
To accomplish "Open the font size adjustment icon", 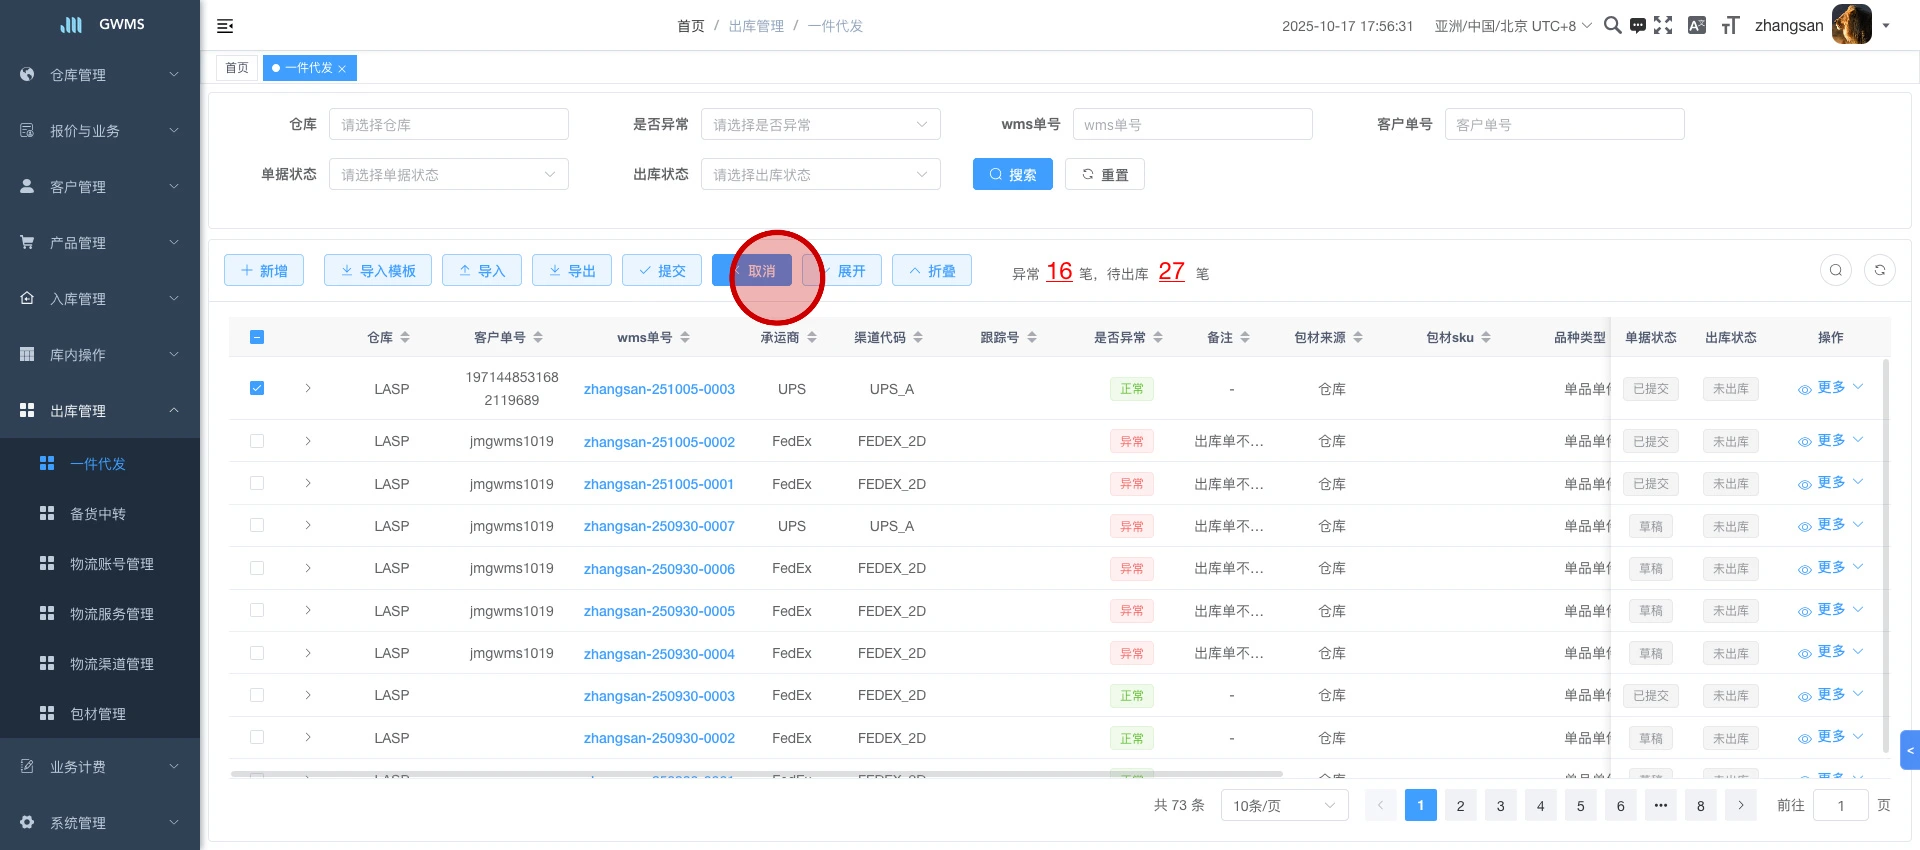I will pyautogui.click(x=1730, y=25).
